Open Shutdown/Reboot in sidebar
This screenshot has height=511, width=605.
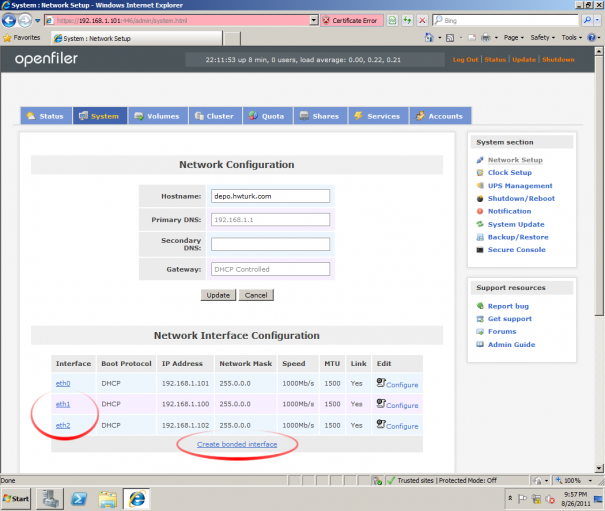point(521,198)
